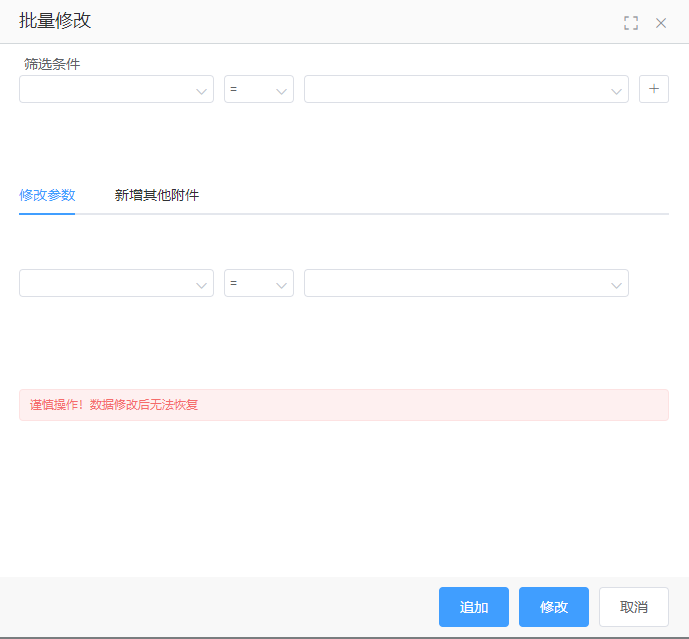Open the 筛选条件 value select box
The image size is (689, 639).
point(455,89)
